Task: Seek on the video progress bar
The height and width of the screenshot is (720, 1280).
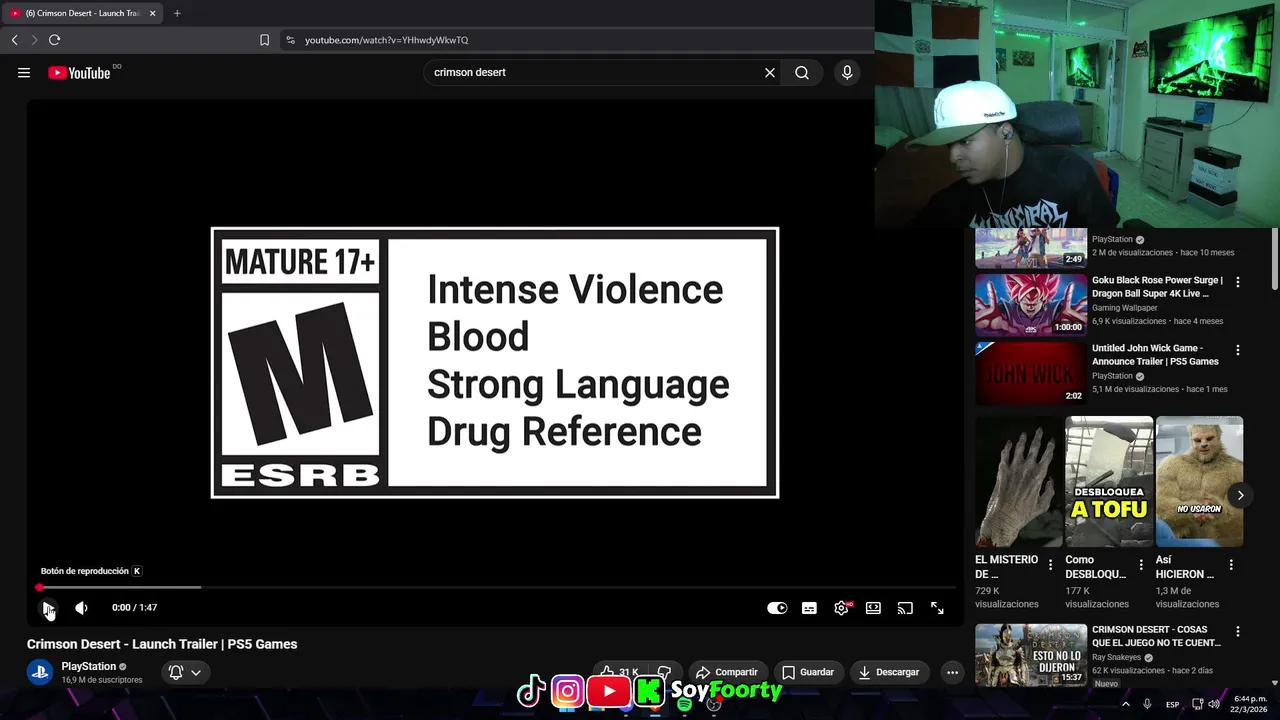Action: click(x=496, y=587)
